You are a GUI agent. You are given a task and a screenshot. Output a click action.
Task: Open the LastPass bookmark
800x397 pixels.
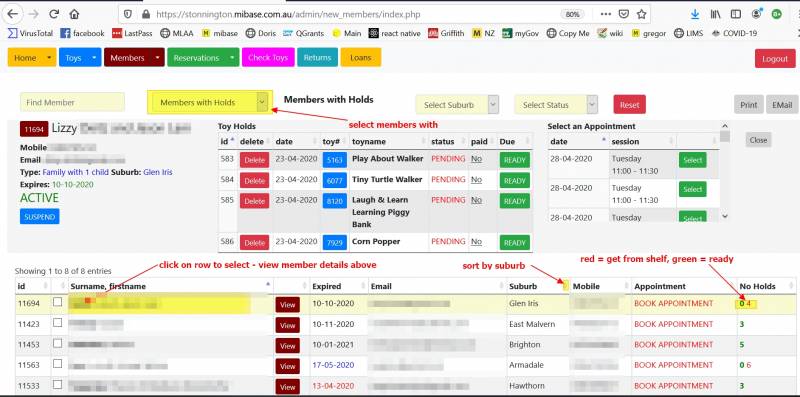[132, 33]
